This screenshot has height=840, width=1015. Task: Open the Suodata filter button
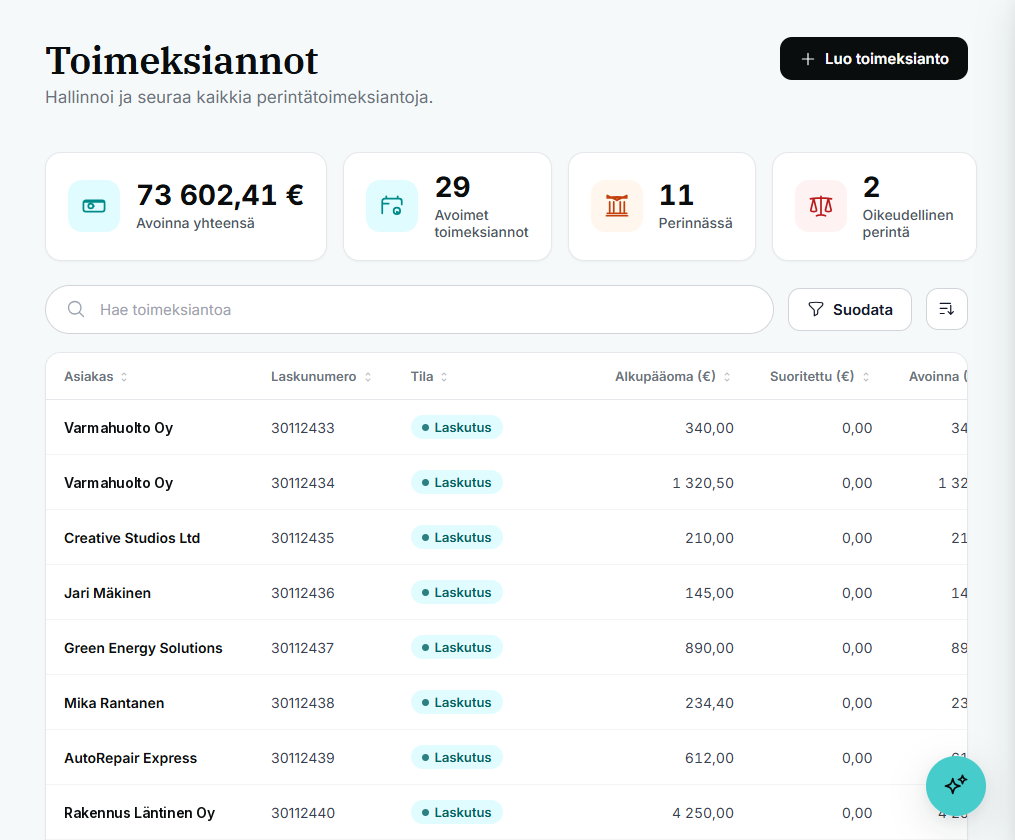849,309
